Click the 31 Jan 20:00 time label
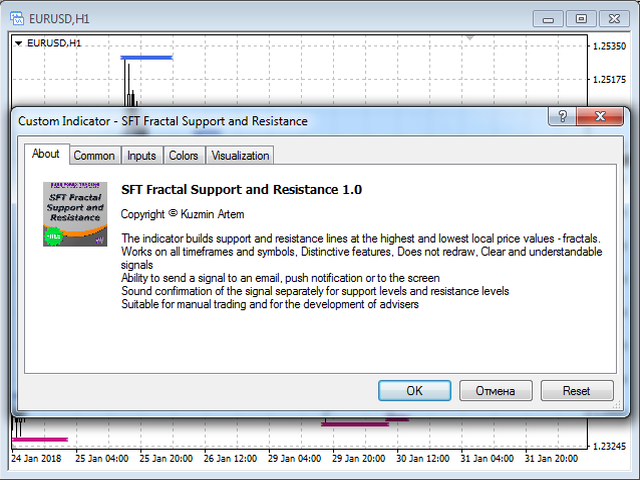This screenshot has height=480, width=640. click(x=551, y=459)
